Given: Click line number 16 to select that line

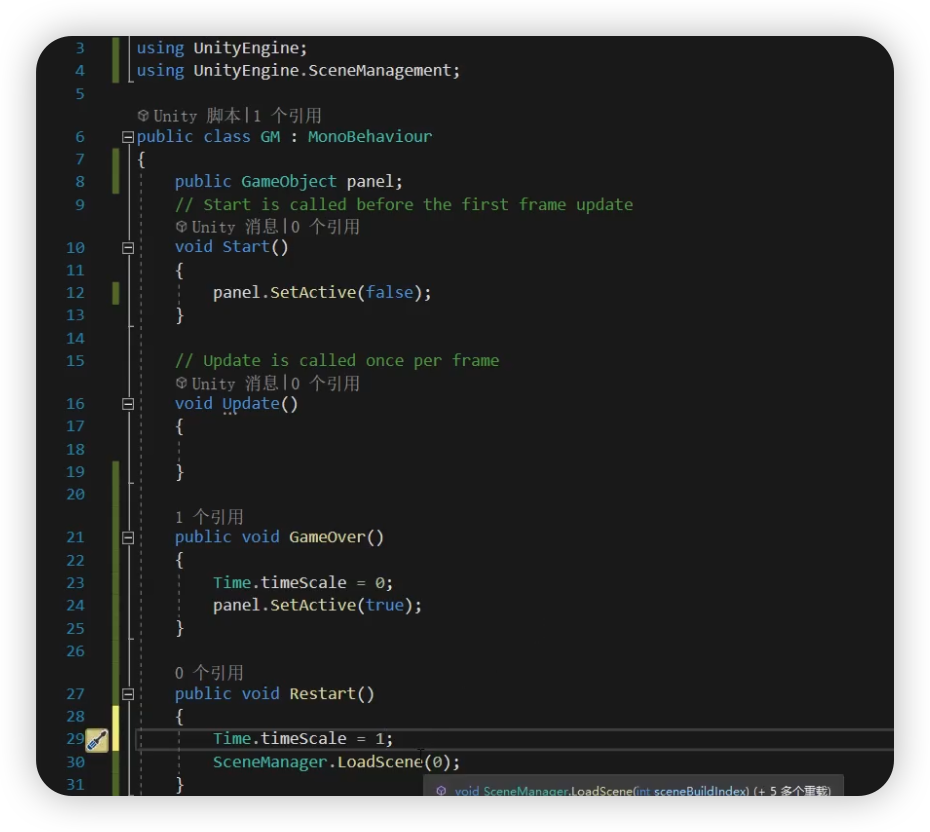Looking at the screenshot, I should click(75, 403).
